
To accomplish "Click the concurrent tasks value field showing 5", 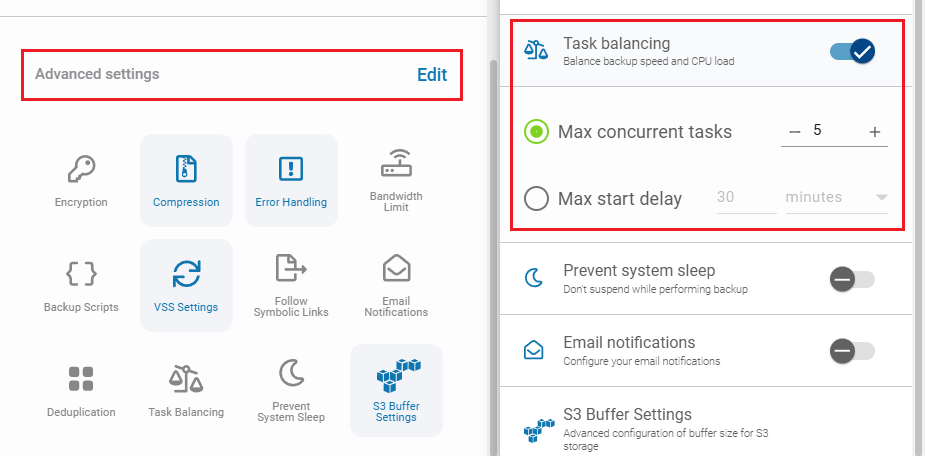I will 834,131.
